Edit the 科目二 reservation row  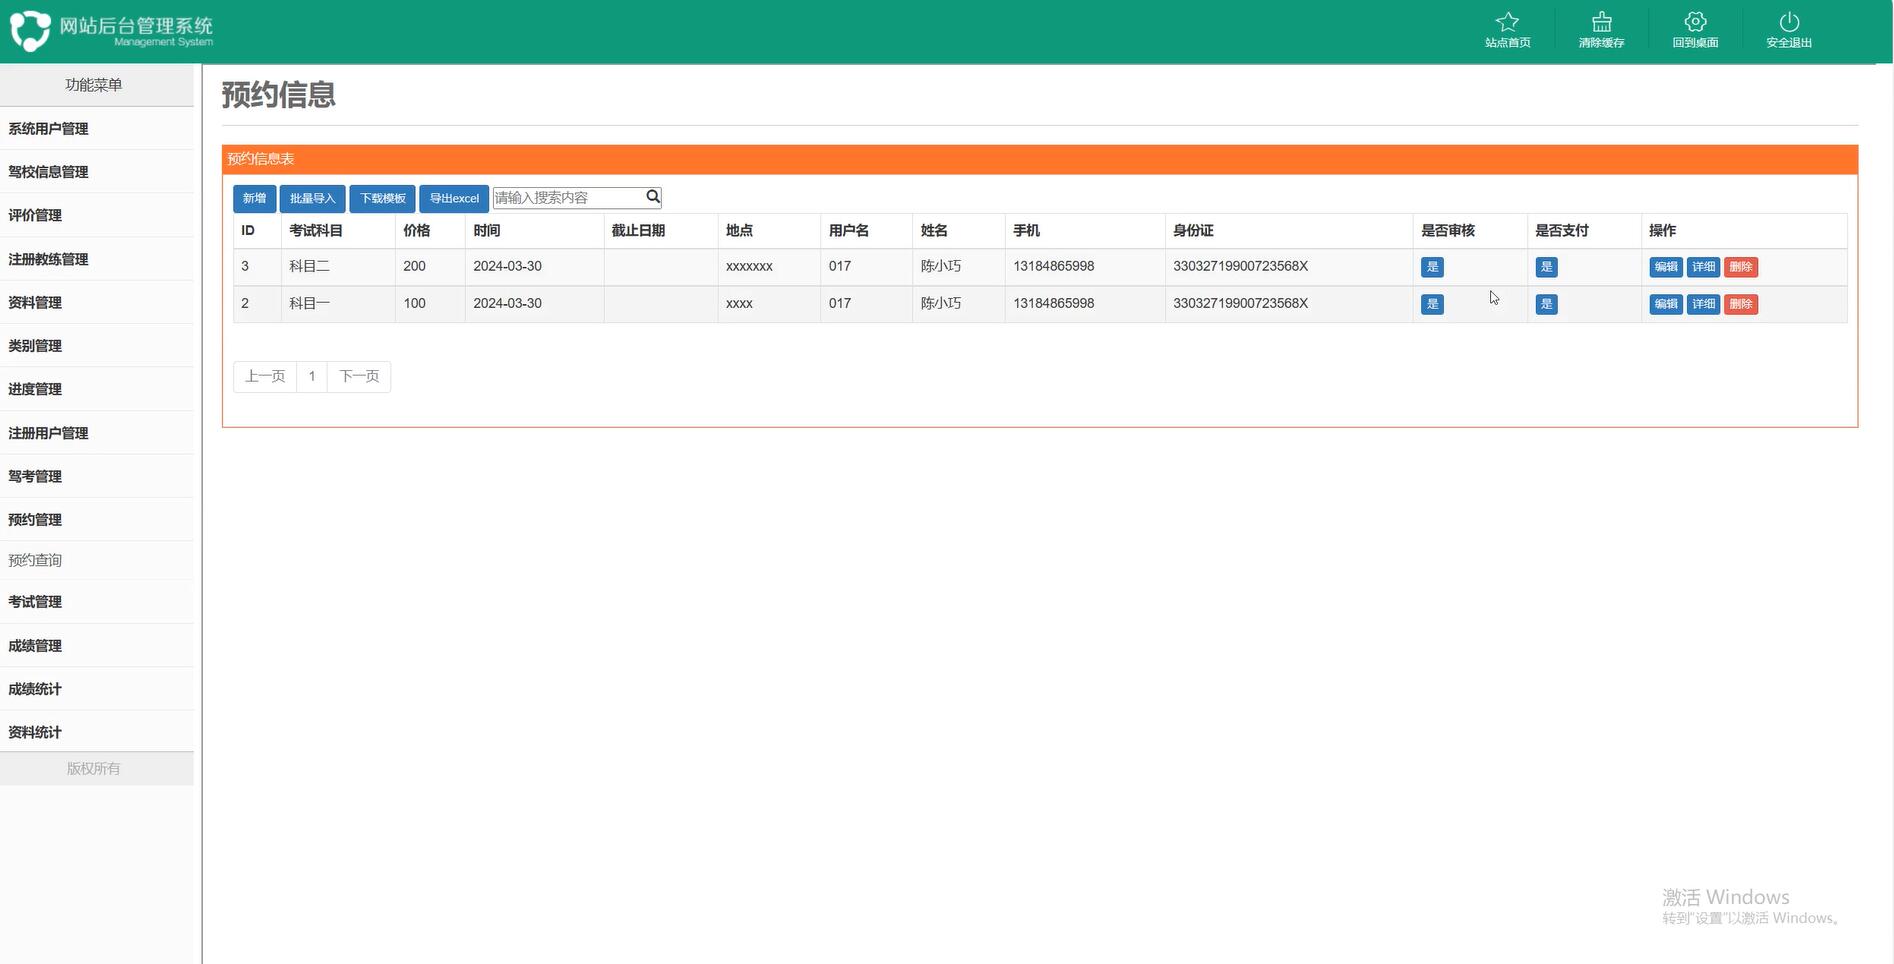[x=1665, y=267]
